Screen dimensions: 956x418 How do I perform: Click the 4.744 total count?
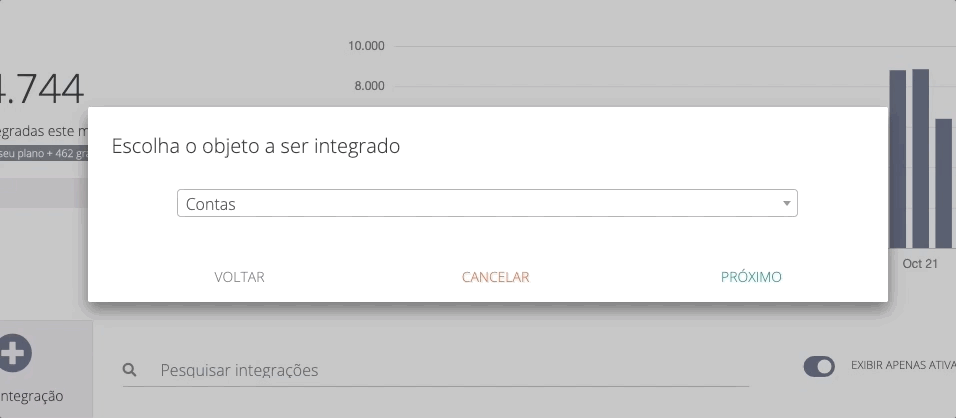42,89
